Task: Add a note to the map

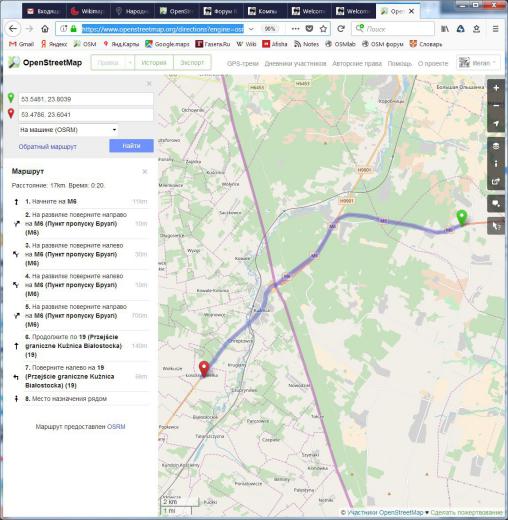Action: click(x=496, y=204)
